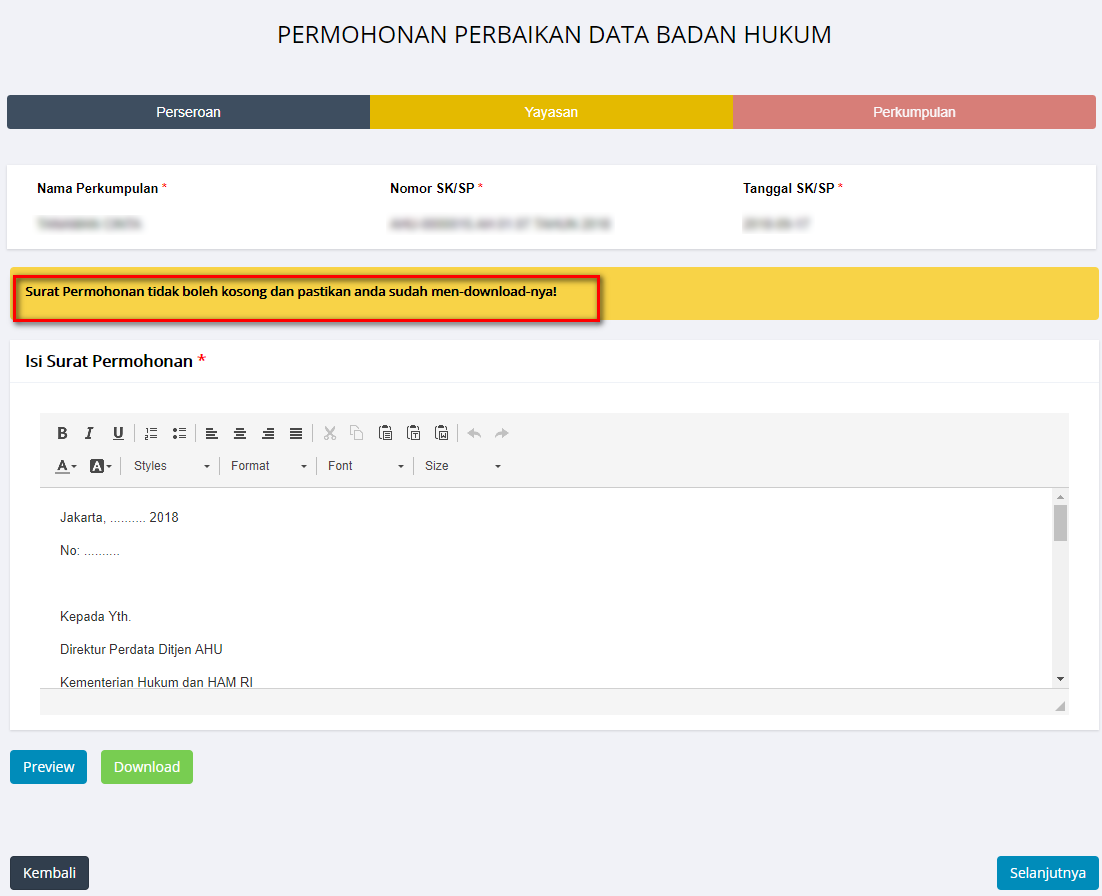Insert a bulleted list
Viewport: 1102px width, 896px height.
[x=179, y=433]
